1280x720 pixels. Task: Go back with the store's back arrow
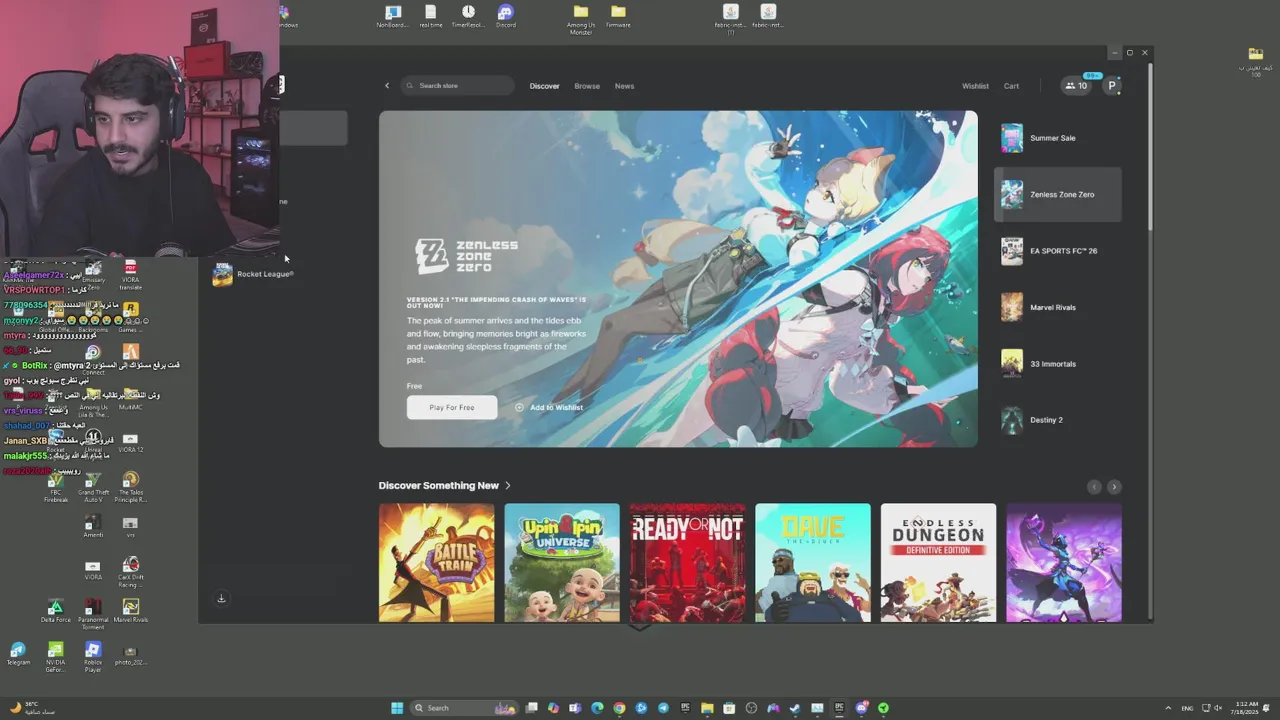pyautogui.click(x=387, y=86)
